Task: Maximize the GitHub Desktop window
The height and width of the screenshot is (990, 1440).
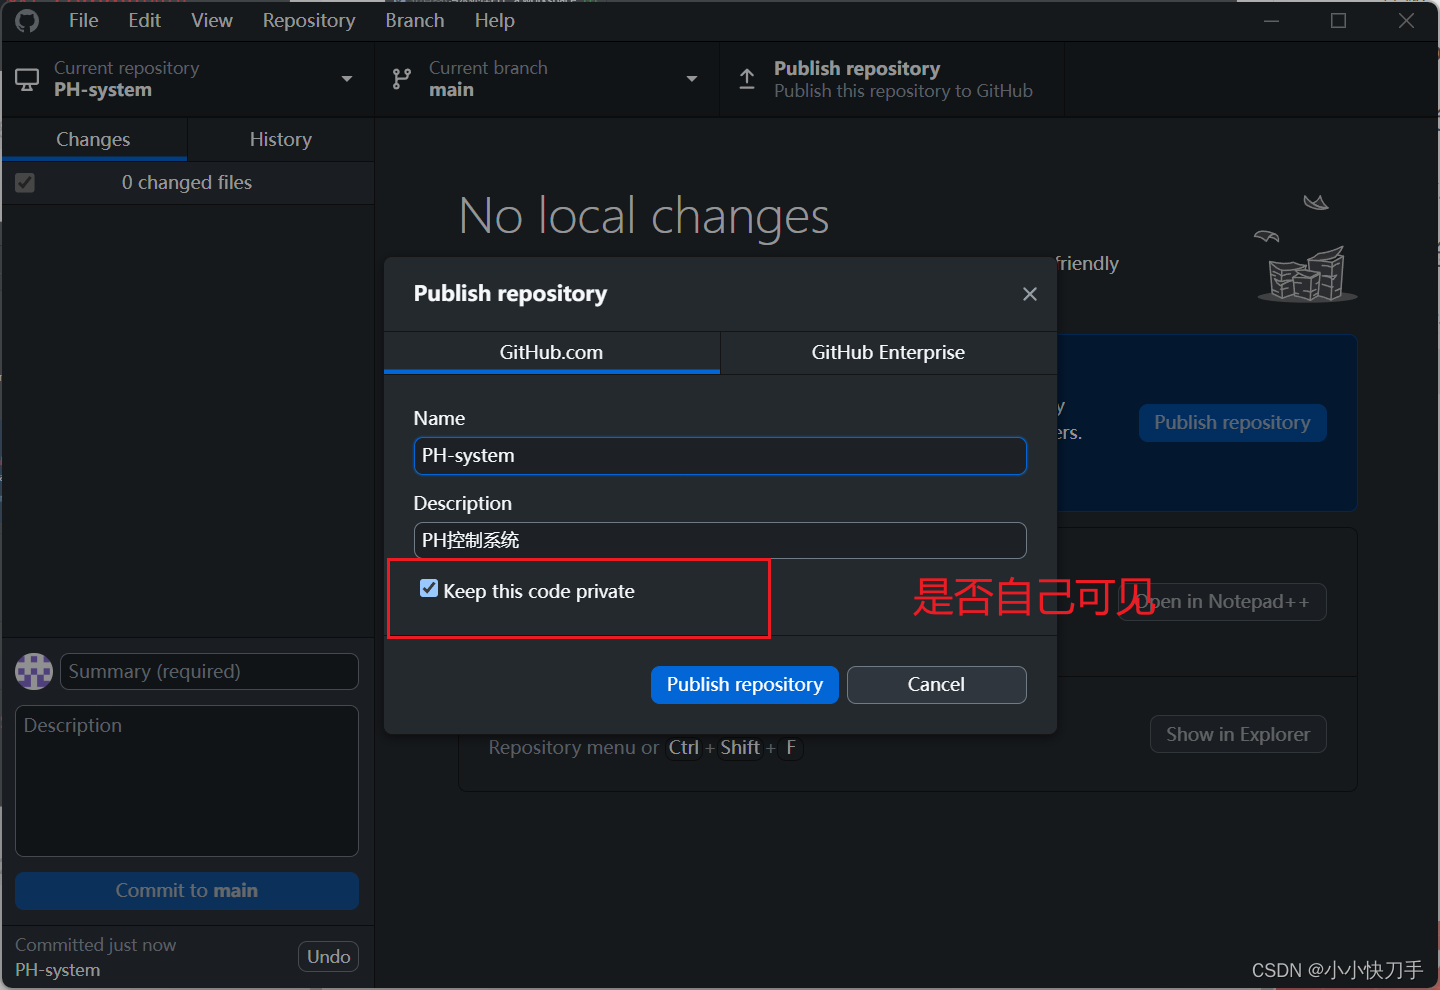Action: [x=1339, y=20]
